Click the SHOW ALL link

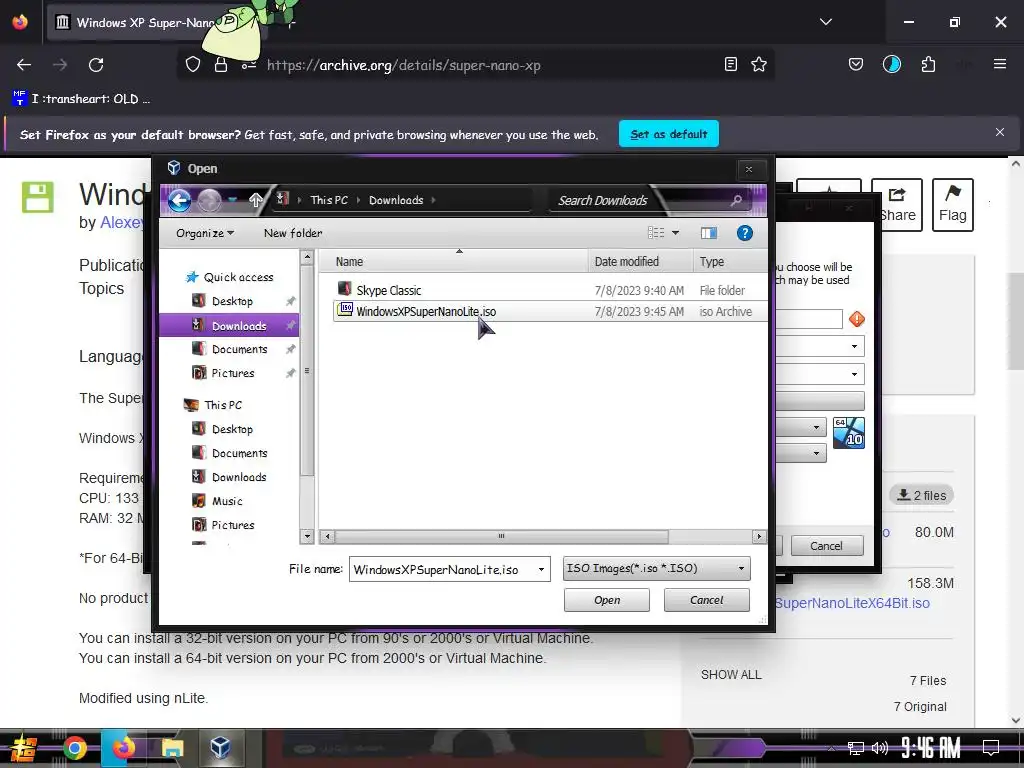pyautogui.click(x=731, y=675)
